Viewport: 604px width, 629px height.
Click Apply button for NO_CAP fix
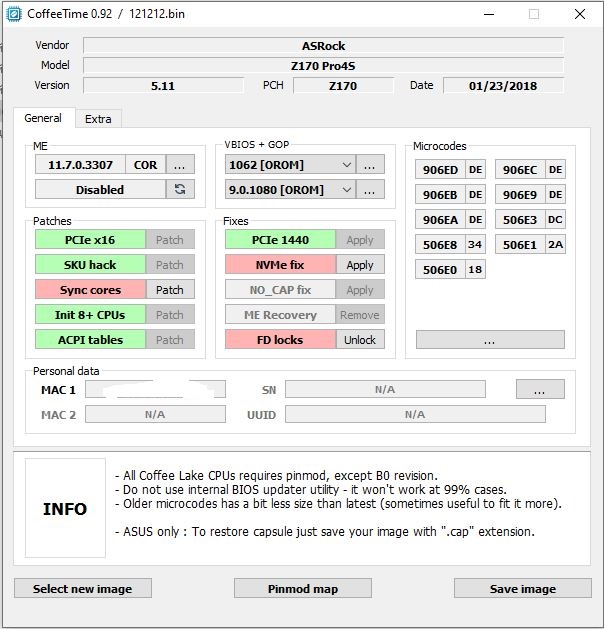point(360,289)
